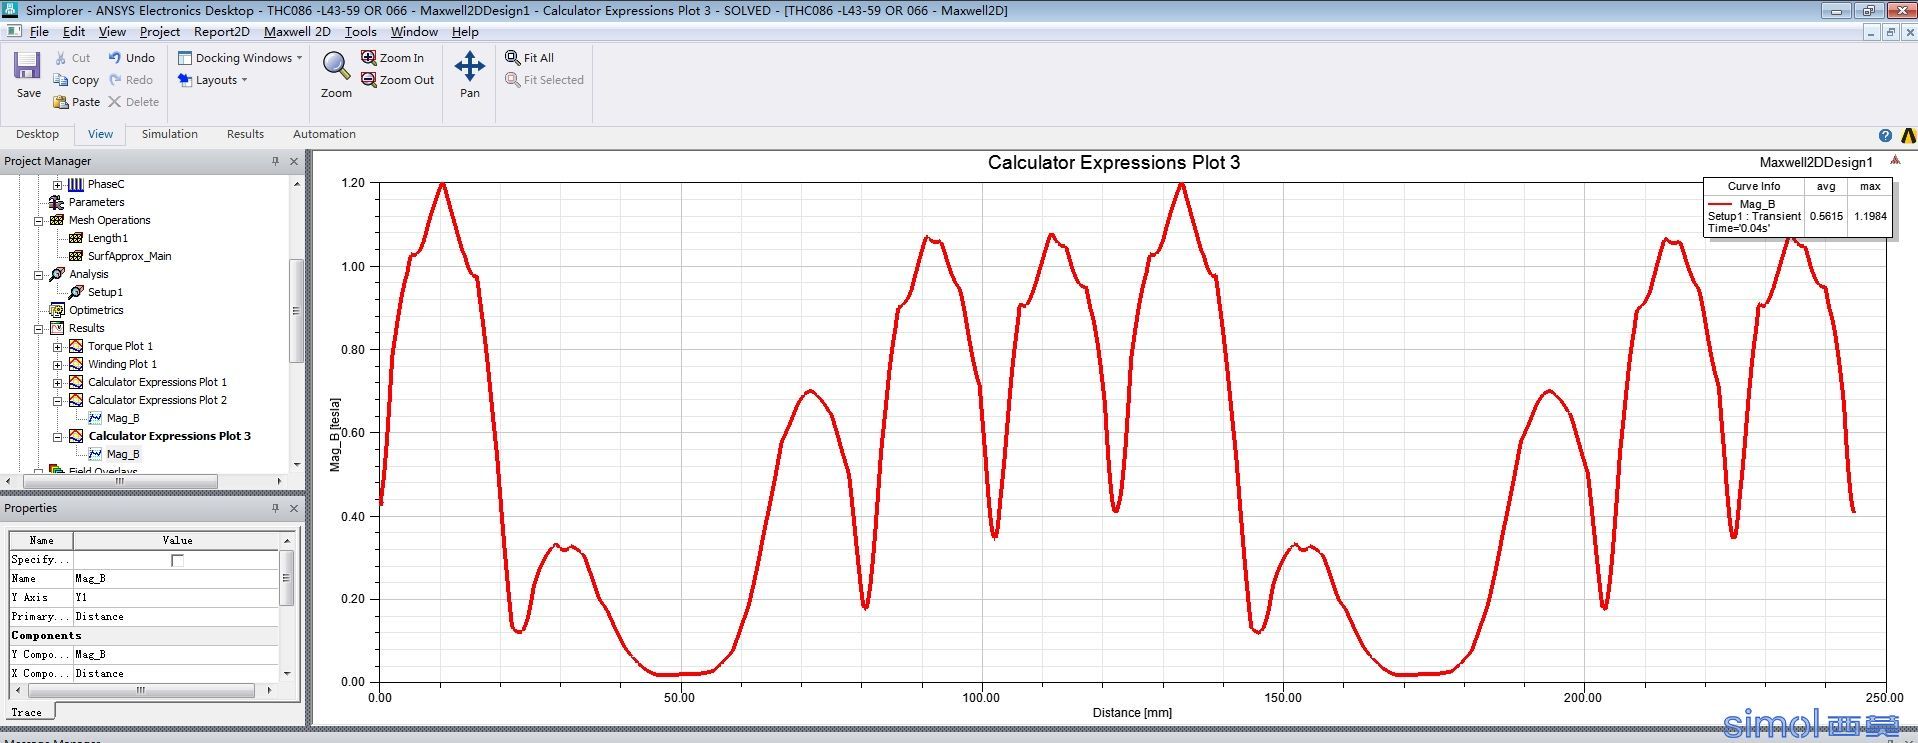Open the Tools menu
The height and width of the screenshot is (743, 1918).
pyautogui.click(x=360, y=32)
